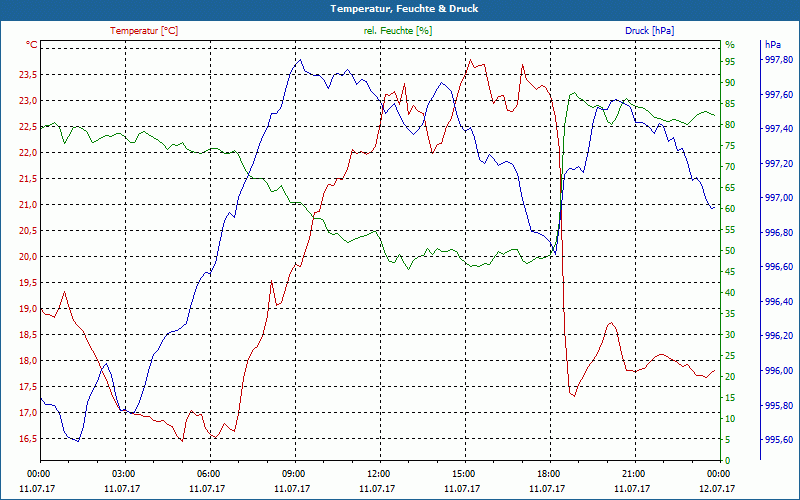Click the 23,5 tick on the temperature axis
This screenshot has height=500, width=800.
pos(28,75)
